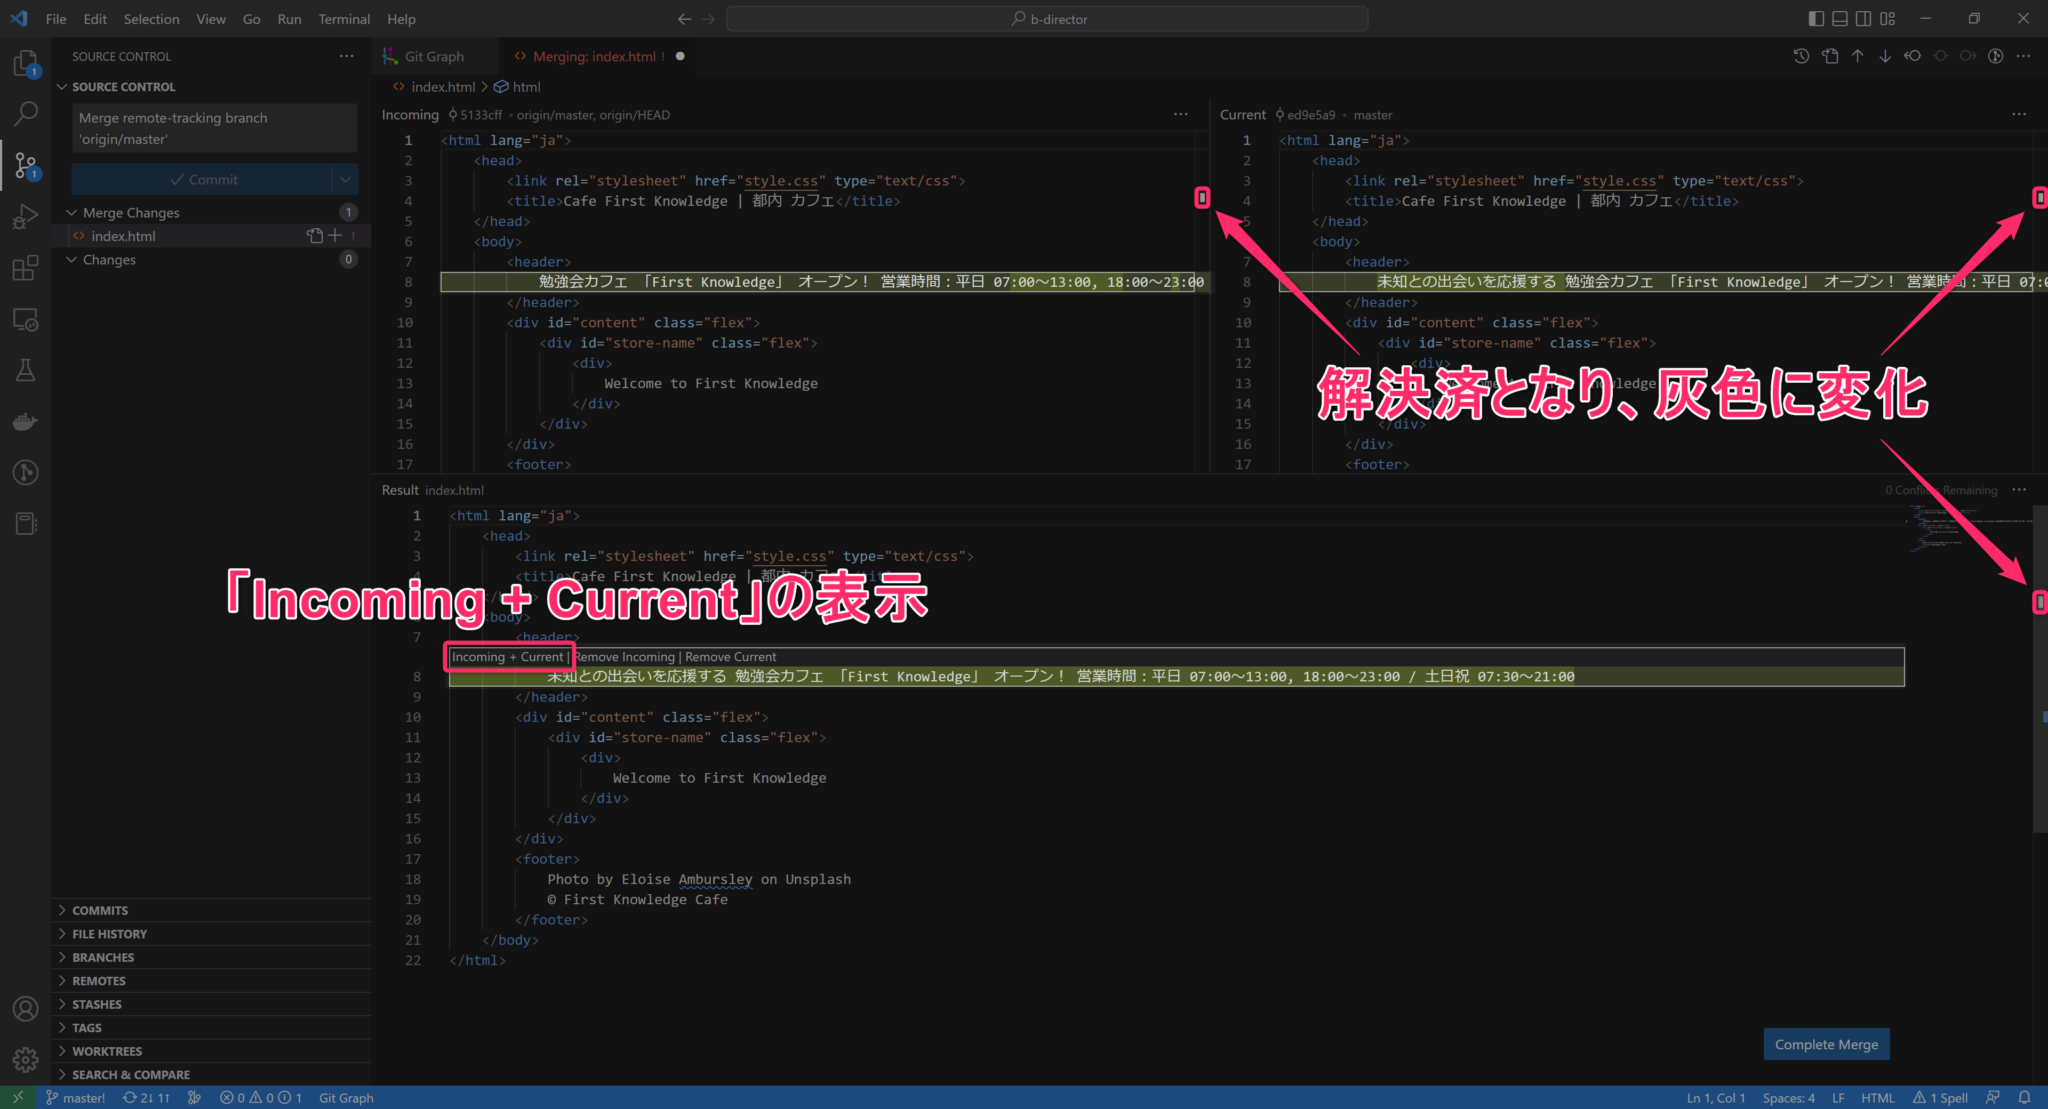Expand the COMMITS section

coord(100,910)
